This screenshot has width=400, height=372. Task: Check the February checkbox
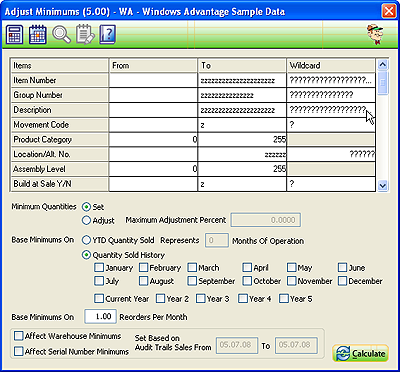(144, 268)
